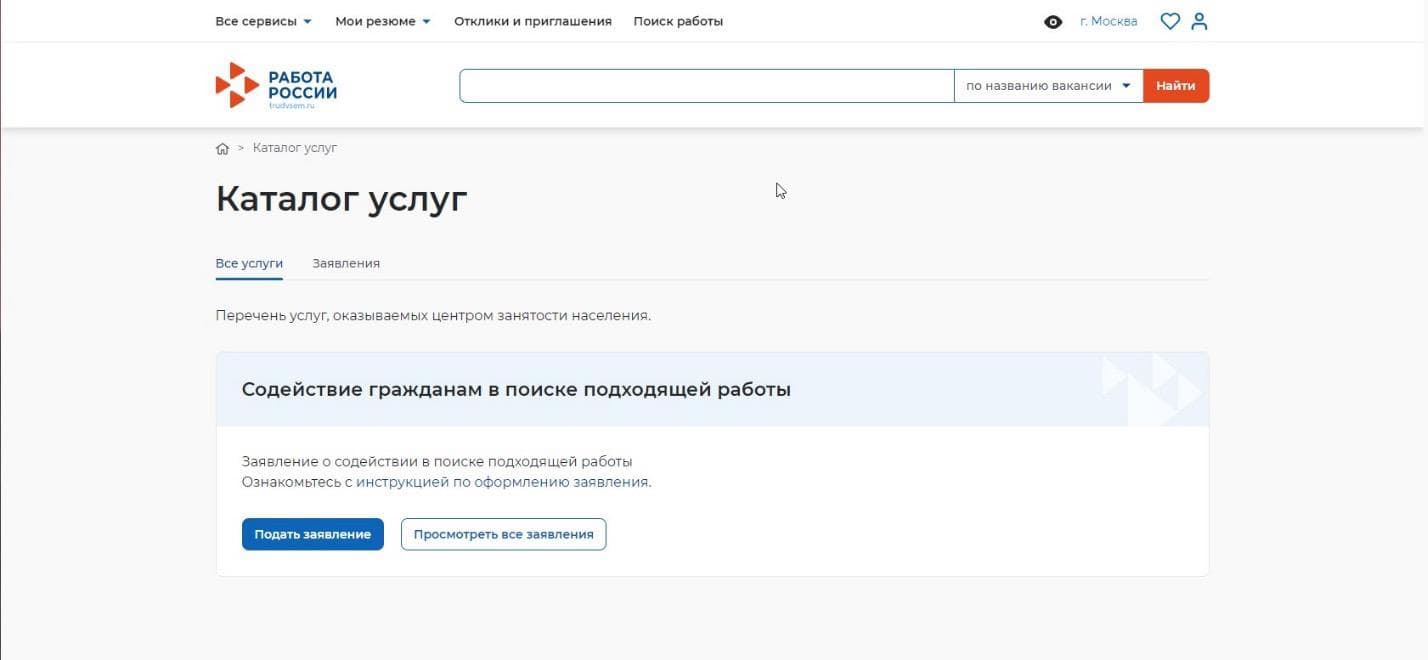Change the city г. Москва link
The width and height of the screenshot is (1428, 660).
pyautogui.click(x=1108, y=21)
